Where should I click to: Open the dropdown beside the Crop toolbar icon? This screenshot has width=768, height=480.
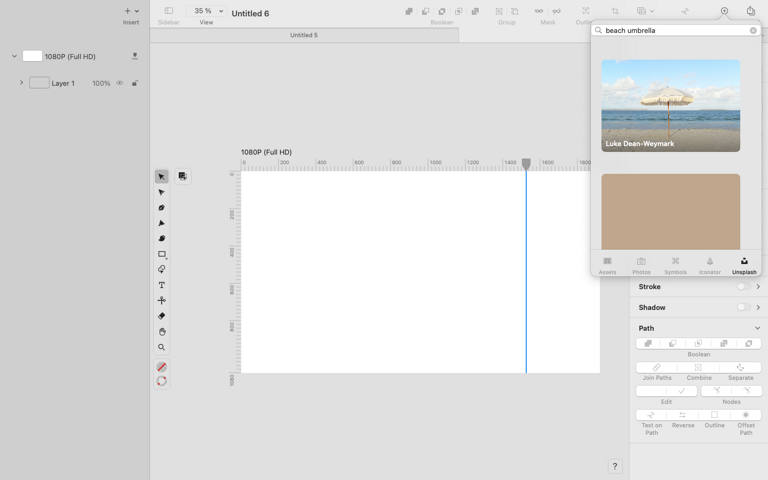click(652, 11)
